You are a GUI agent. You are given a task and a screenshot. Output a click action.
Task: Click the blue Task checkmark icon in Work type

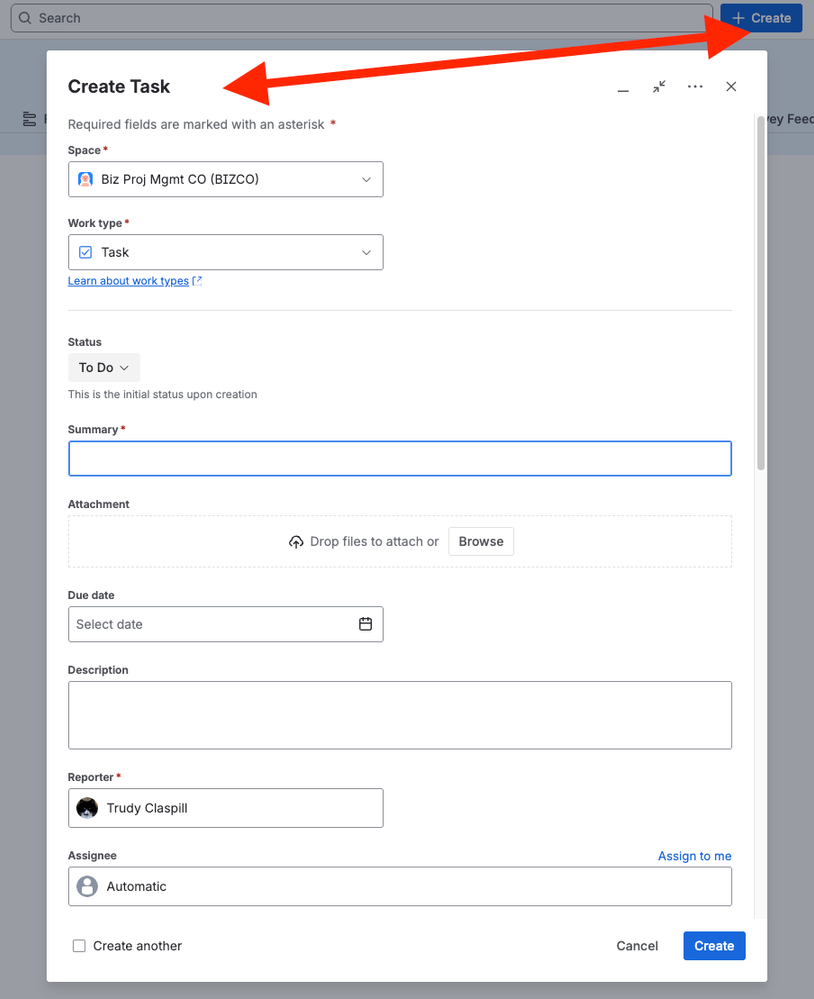coord(85,252)
